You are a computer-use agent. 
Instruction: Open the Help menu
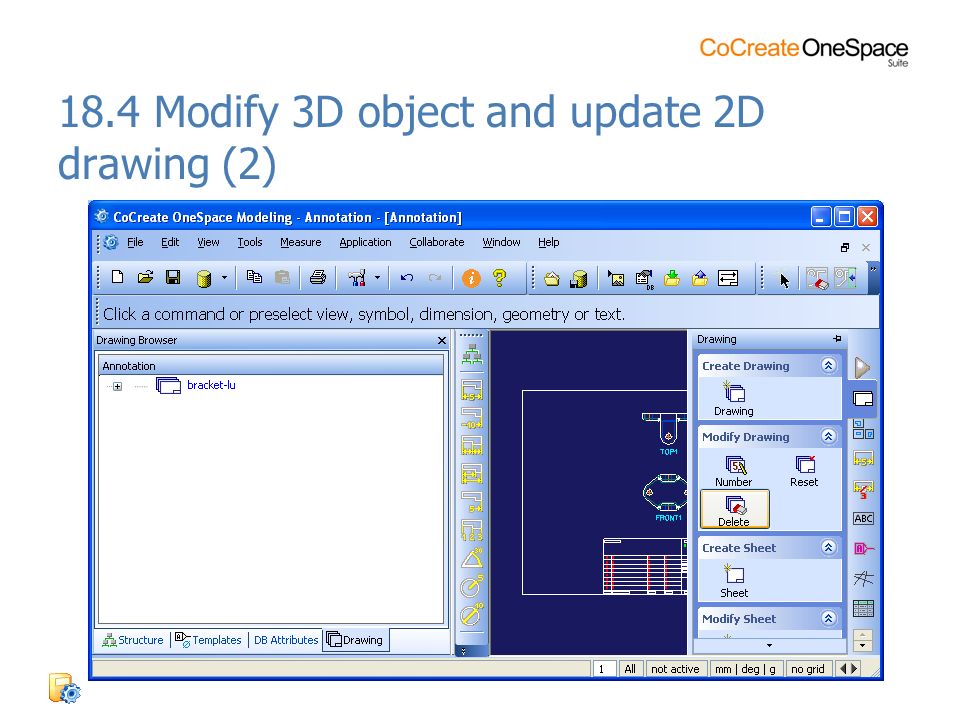point(549,242)
